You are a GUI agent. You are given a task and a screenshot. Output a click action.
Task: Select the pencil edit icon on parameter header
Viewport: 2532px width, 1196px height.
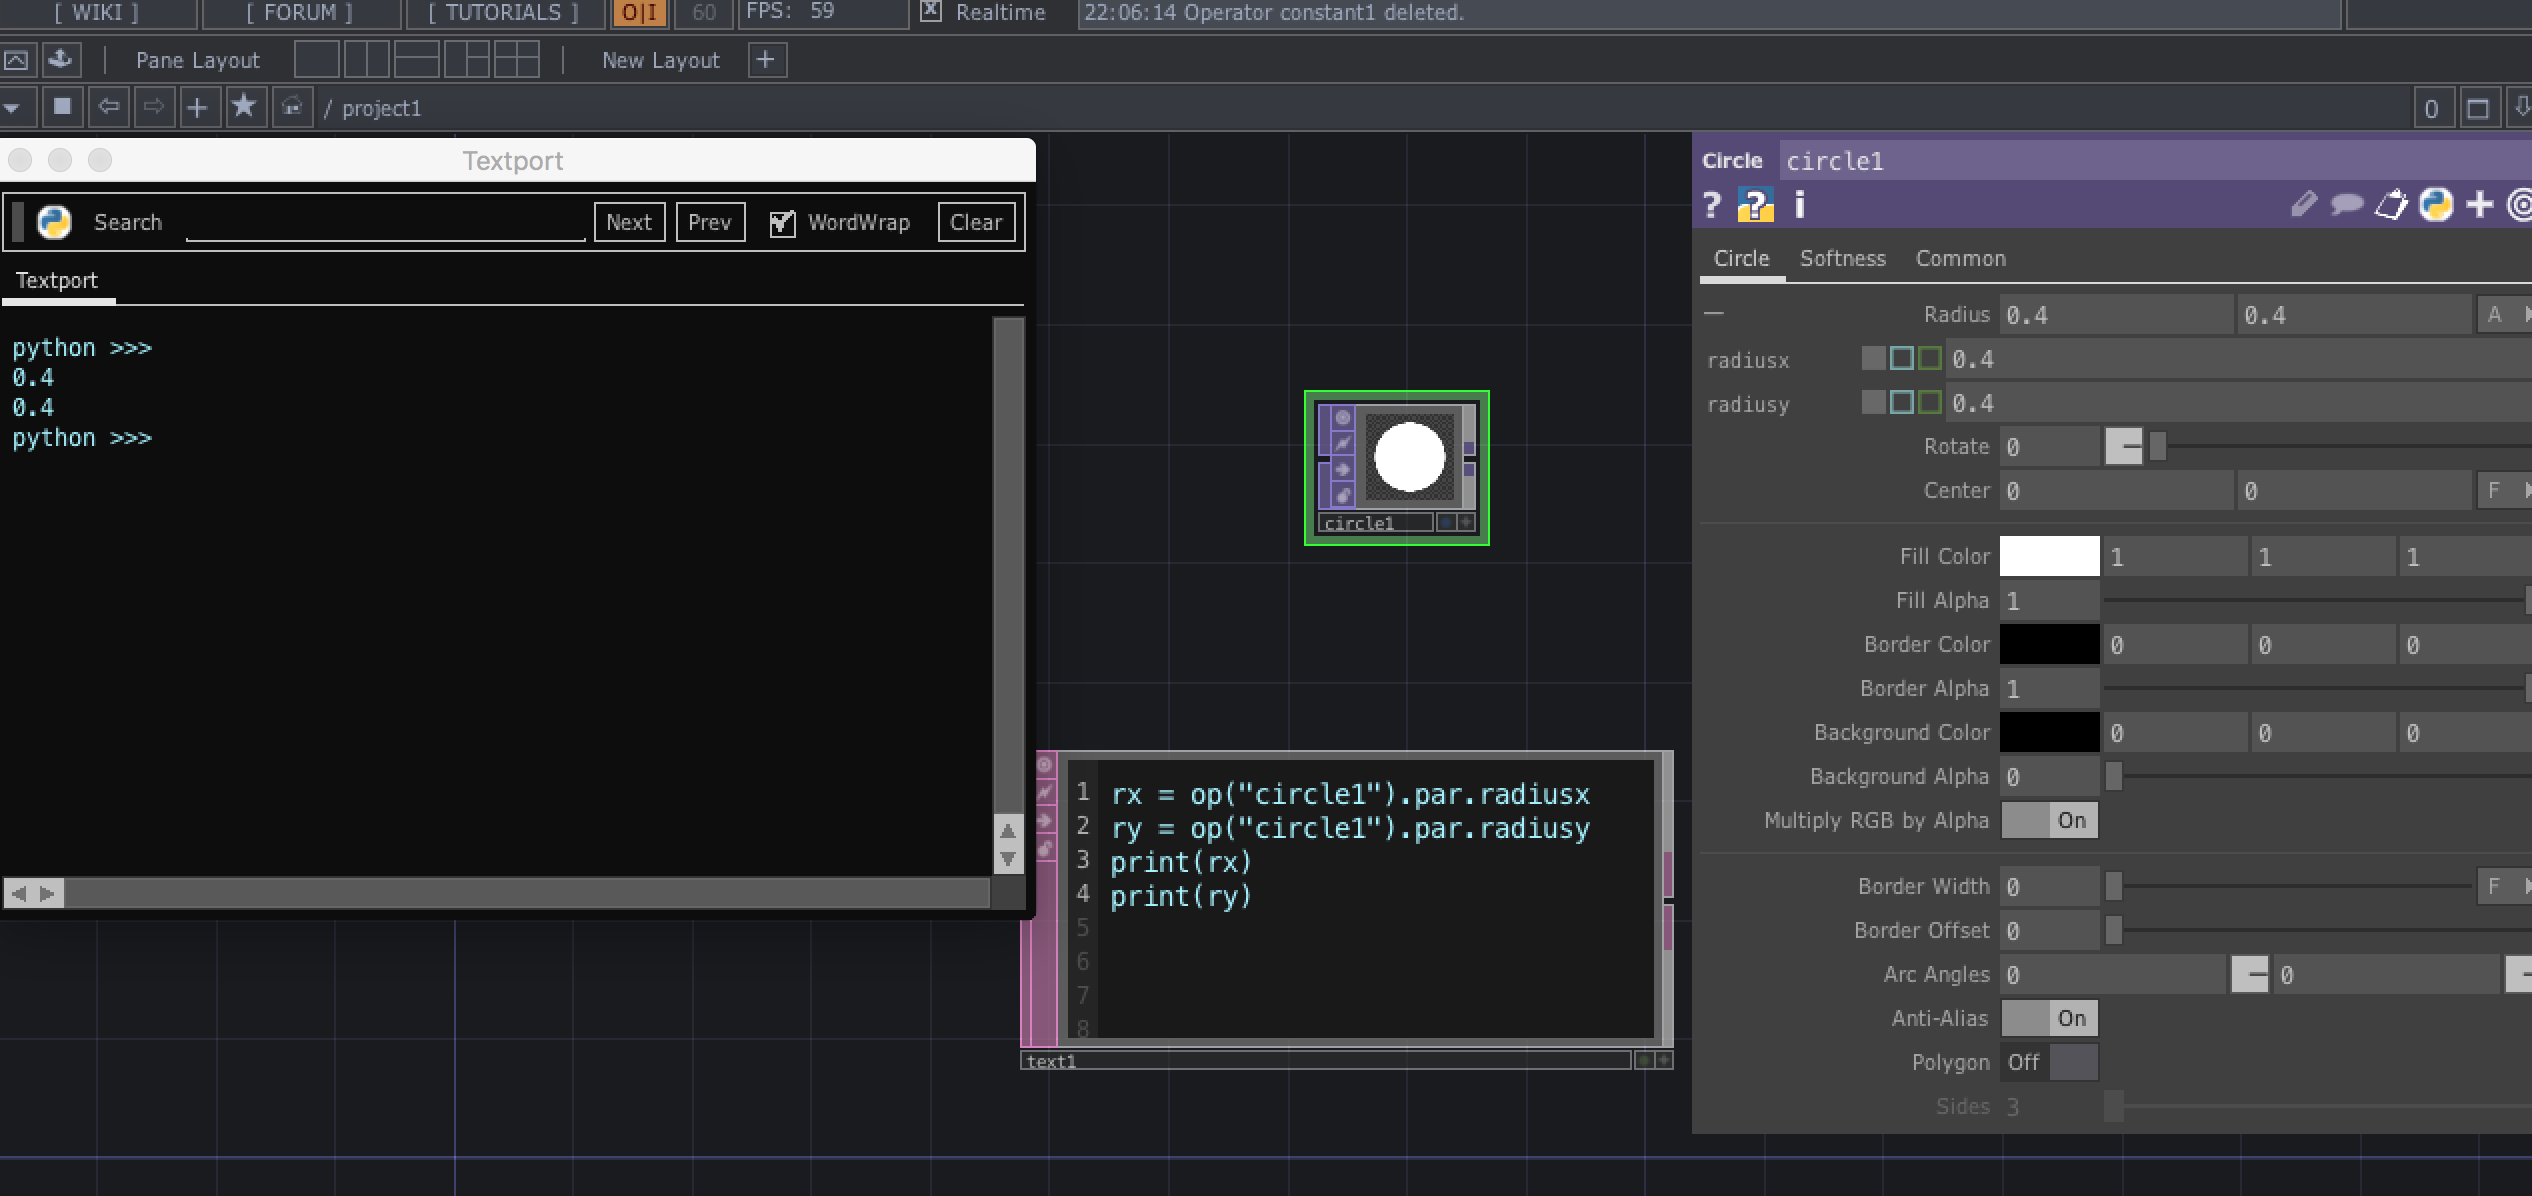pyautogui.click(x=2304, y=205)
